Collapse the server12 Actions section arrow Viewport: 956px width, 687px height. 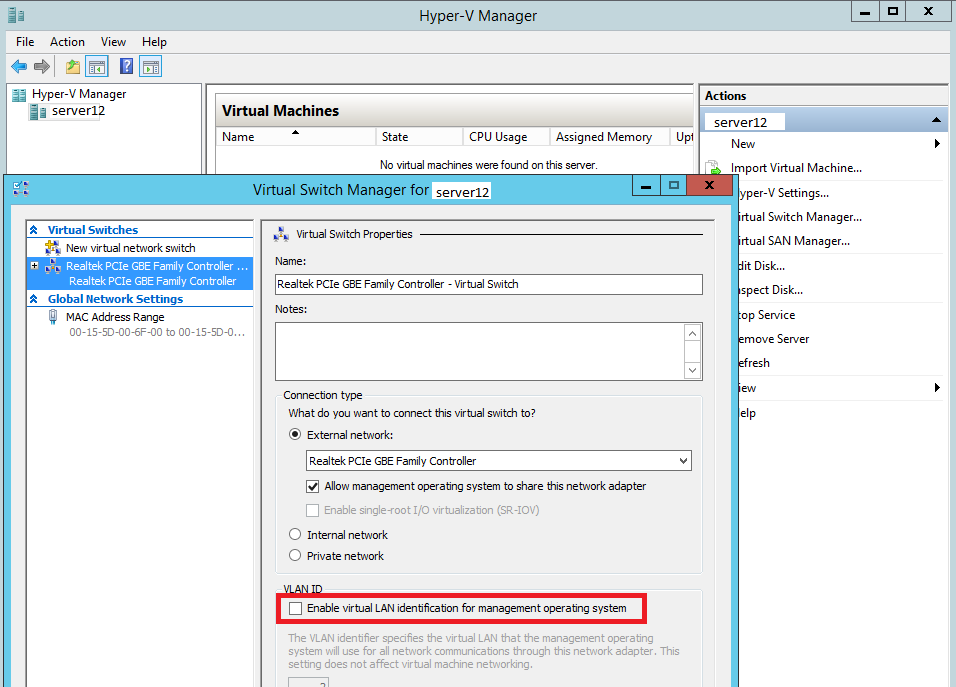coord(936,121)
